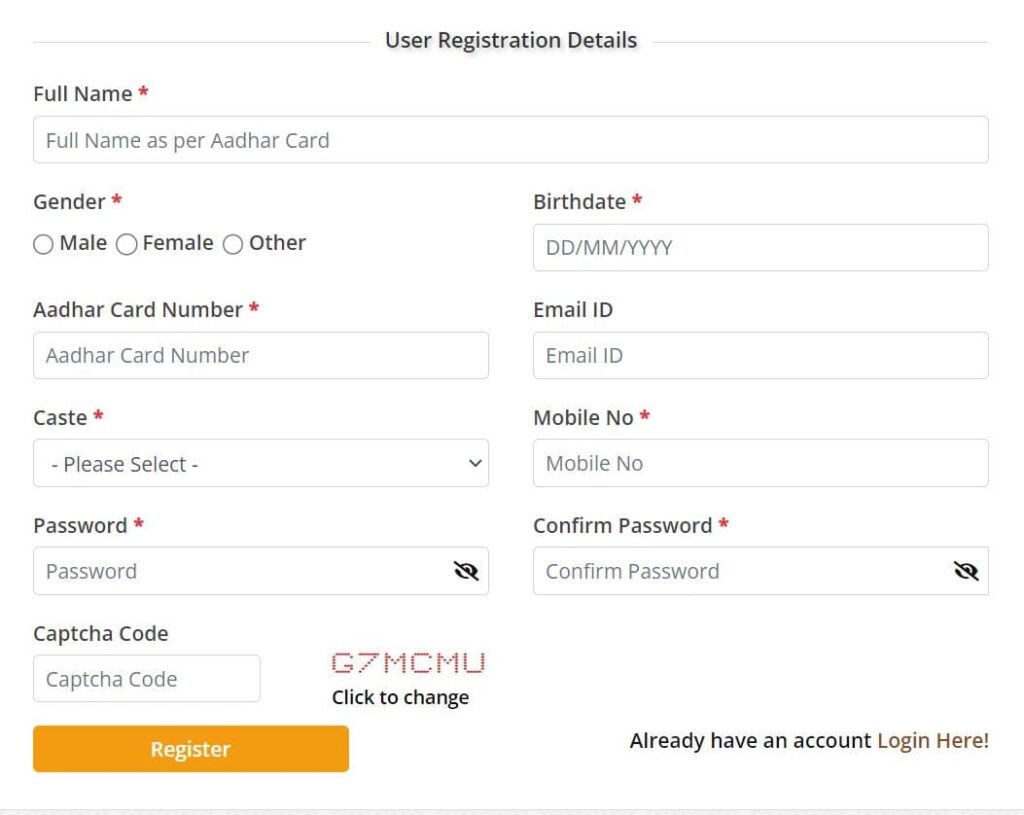Image resolution: width=1024 pixels, height=815 pixels.
Task: Choose the Other gender radio button
Action: (233, 244)
